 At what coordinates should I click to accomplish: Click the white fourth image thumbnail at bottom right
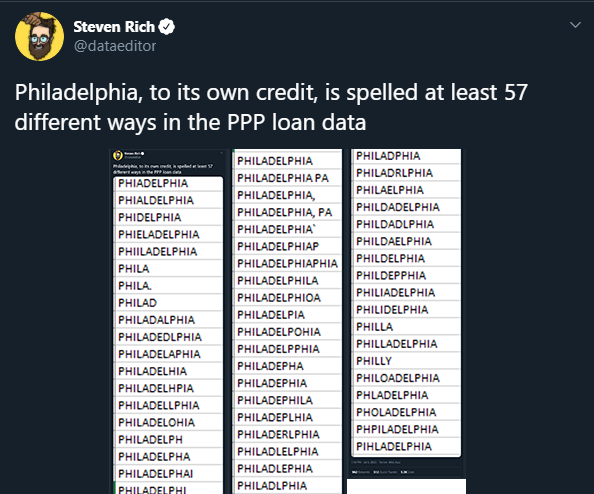(x=406, y=486)
